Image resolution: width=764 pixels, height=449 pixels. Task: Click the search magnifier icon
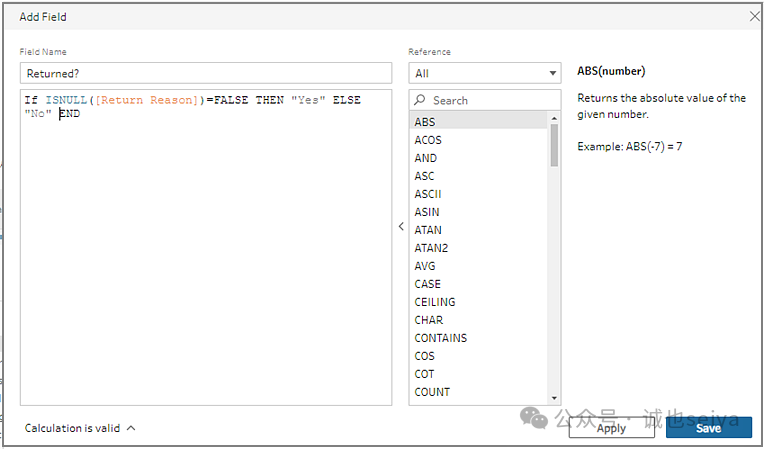pos(420,100)
